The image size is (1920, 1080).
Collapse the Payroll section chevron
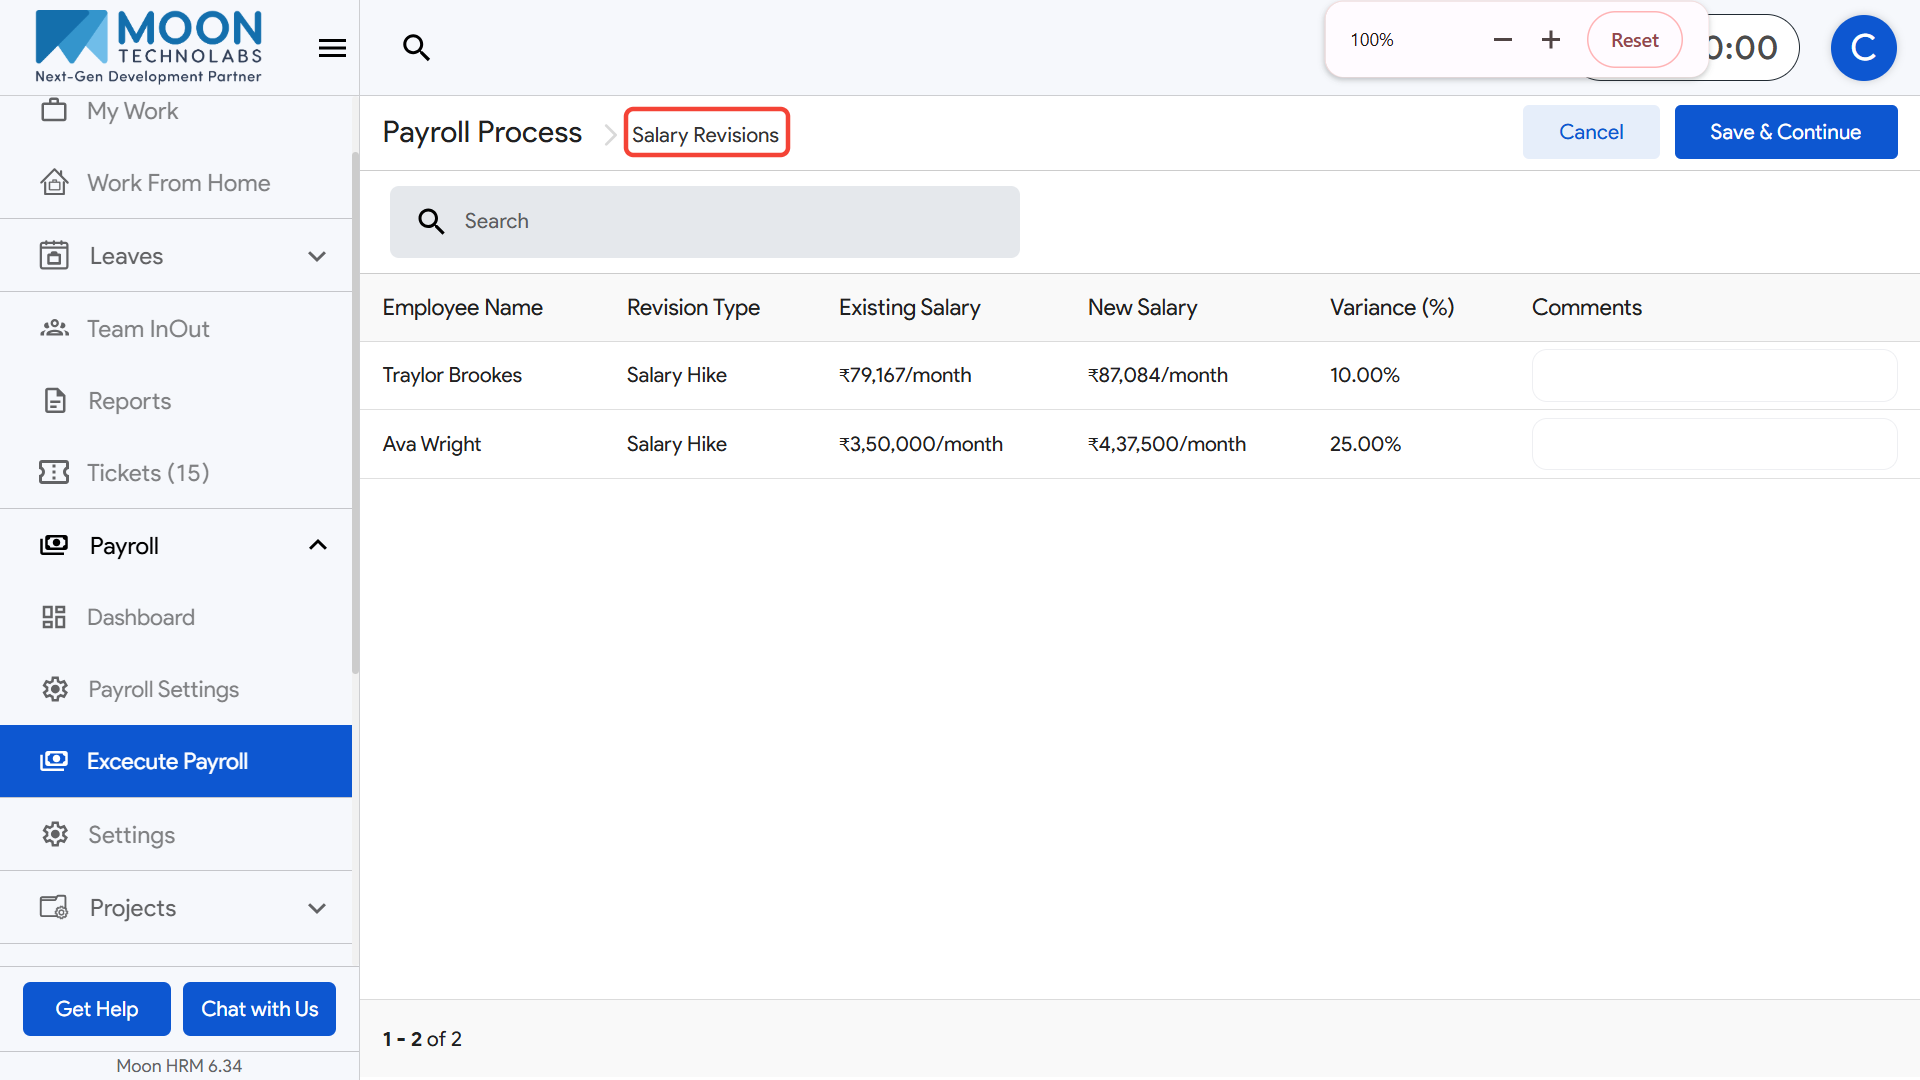[x=317, y=546]
